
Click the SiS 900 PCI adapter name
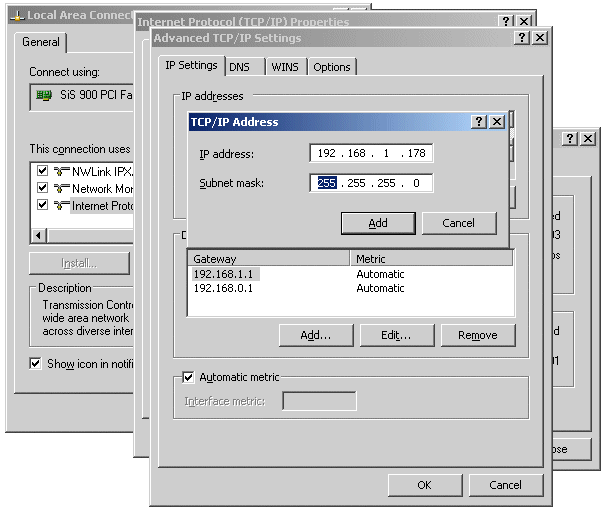[96, 95]
